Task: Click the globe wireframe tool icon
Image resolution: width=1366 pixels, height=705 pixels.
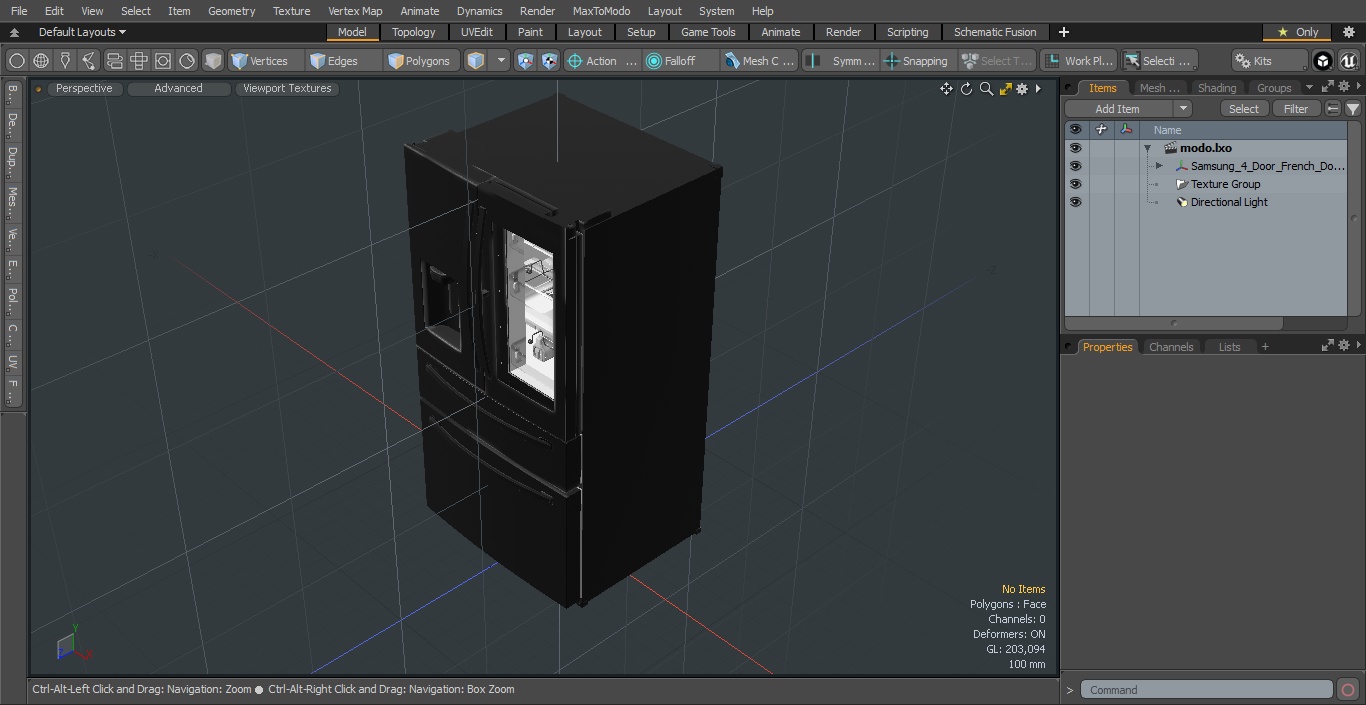Action: coord(40,61)
